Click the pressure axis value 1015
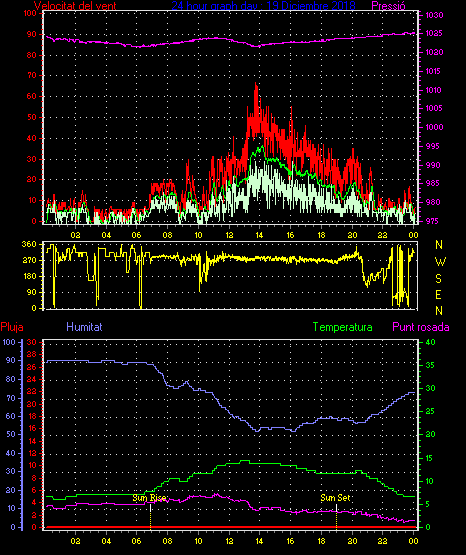 [x=433, y=71]
